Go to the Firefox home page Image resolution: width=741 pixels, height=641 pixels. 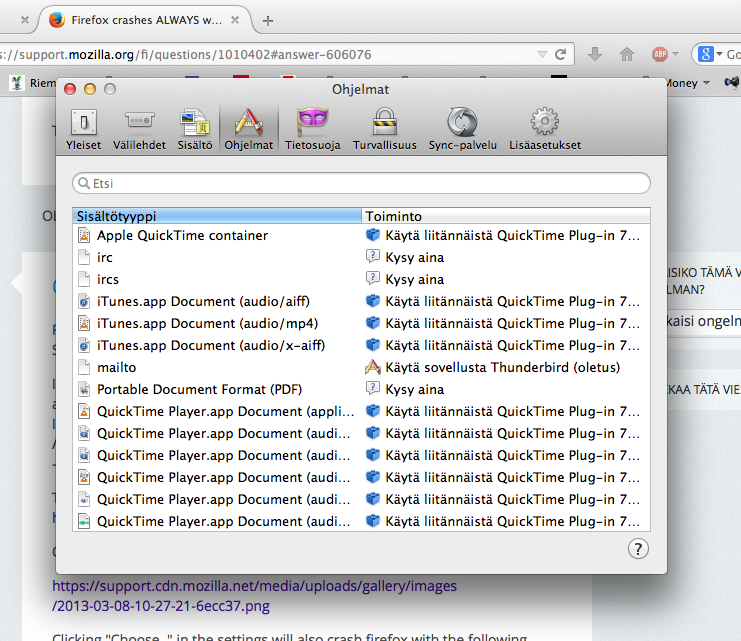tap(627, 54)
